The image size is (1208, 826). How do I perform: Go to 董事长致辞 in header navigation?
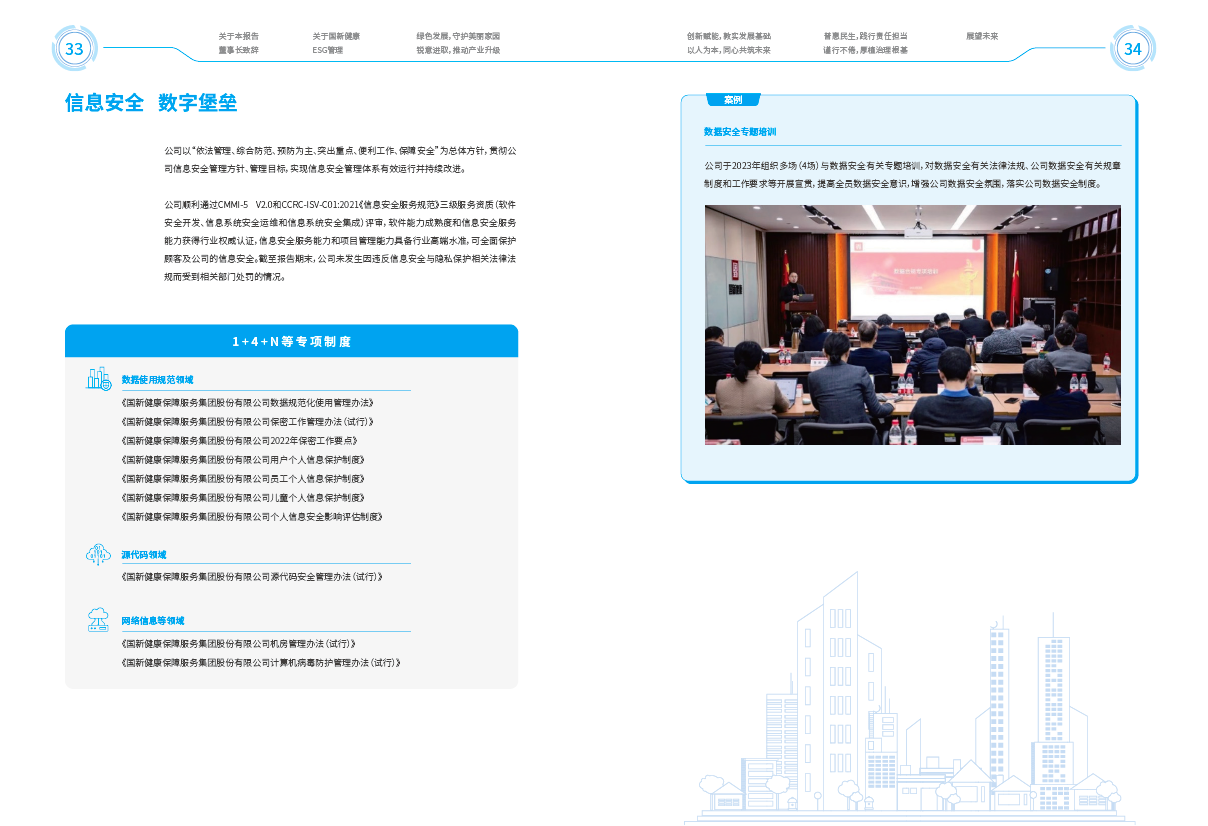[238, 50]
